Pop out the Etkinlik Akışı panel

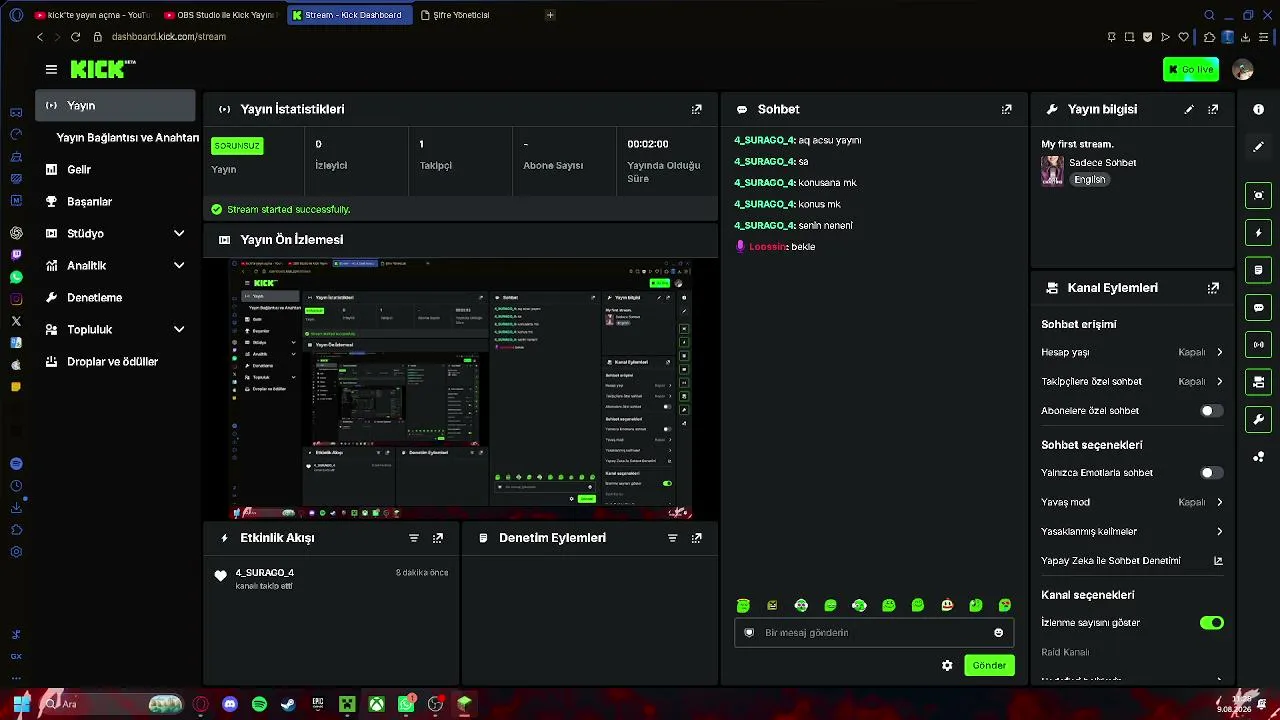(x=438, y=538)
